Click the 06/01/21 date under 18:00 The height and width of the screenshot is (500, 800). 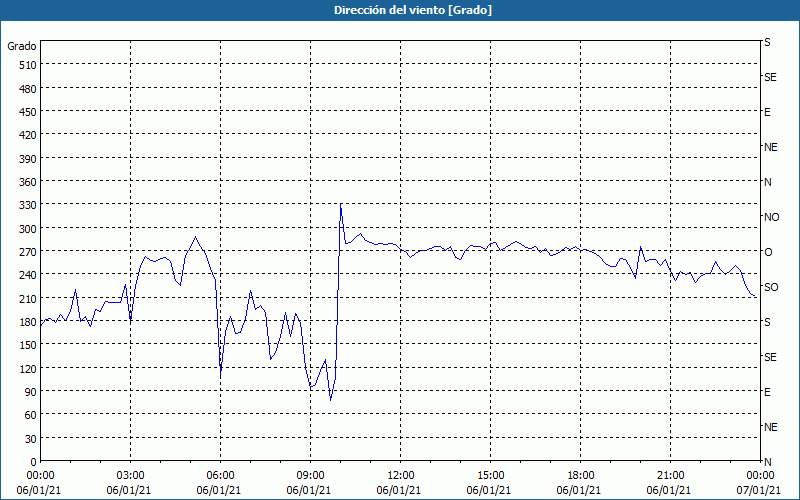pyautogui.click(x=579, y=490)
